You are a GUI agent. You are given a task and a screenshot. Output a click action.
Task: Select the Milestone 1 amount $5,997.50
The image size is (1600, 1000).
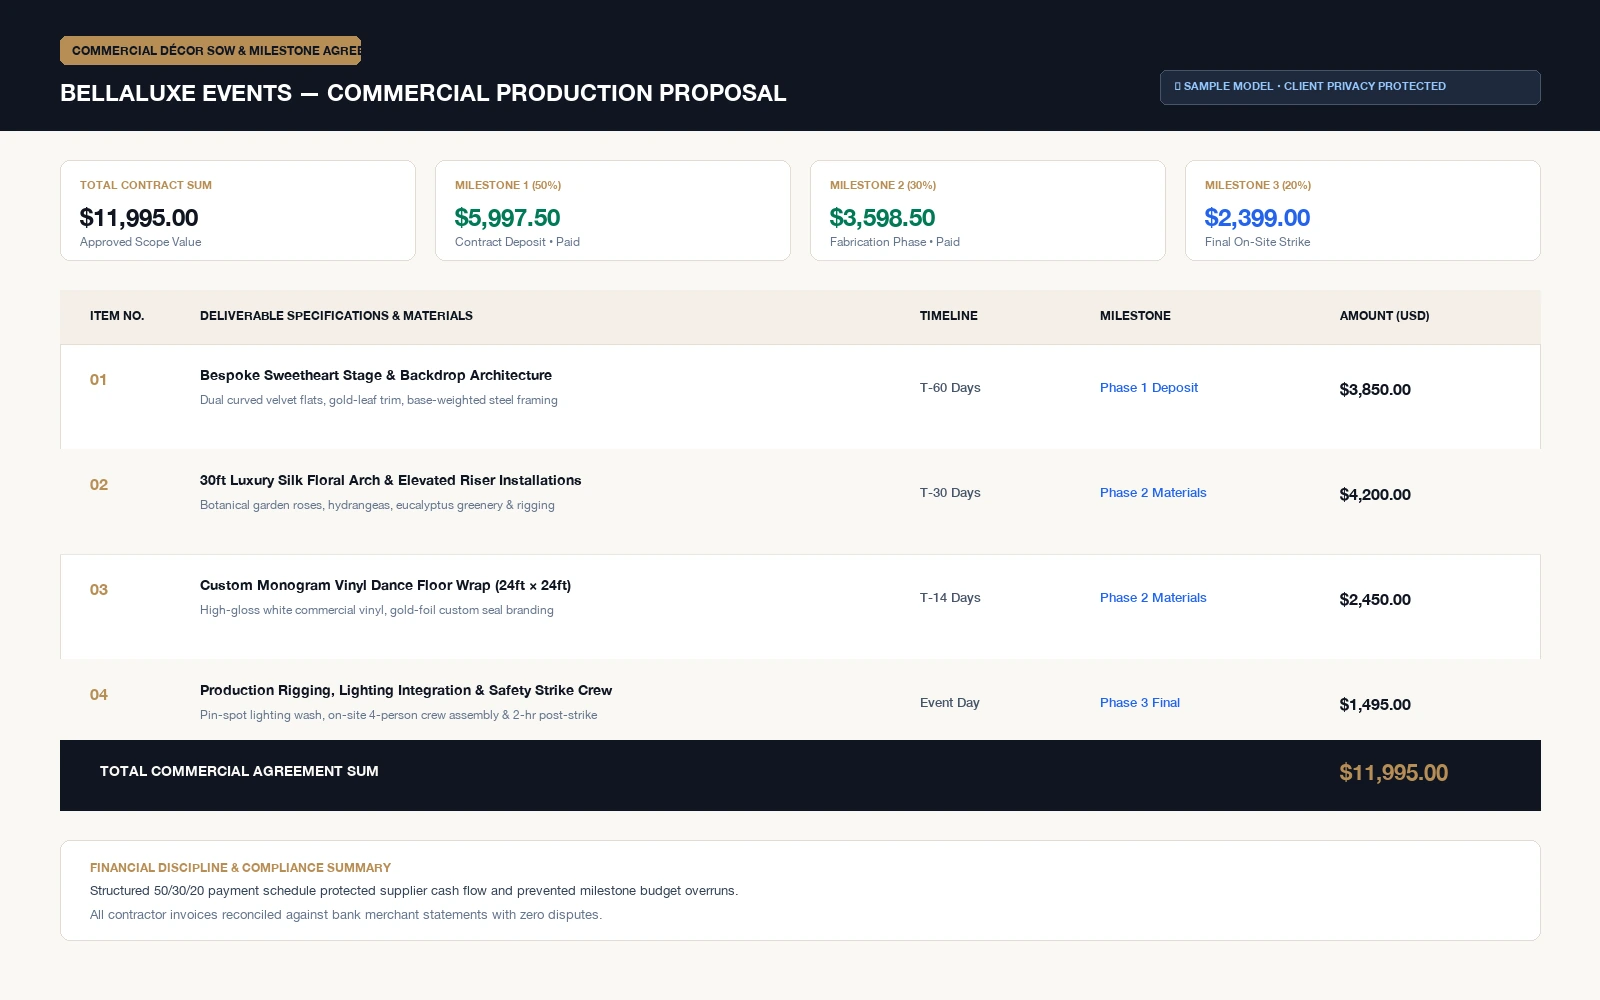click(x=507, y=218)
